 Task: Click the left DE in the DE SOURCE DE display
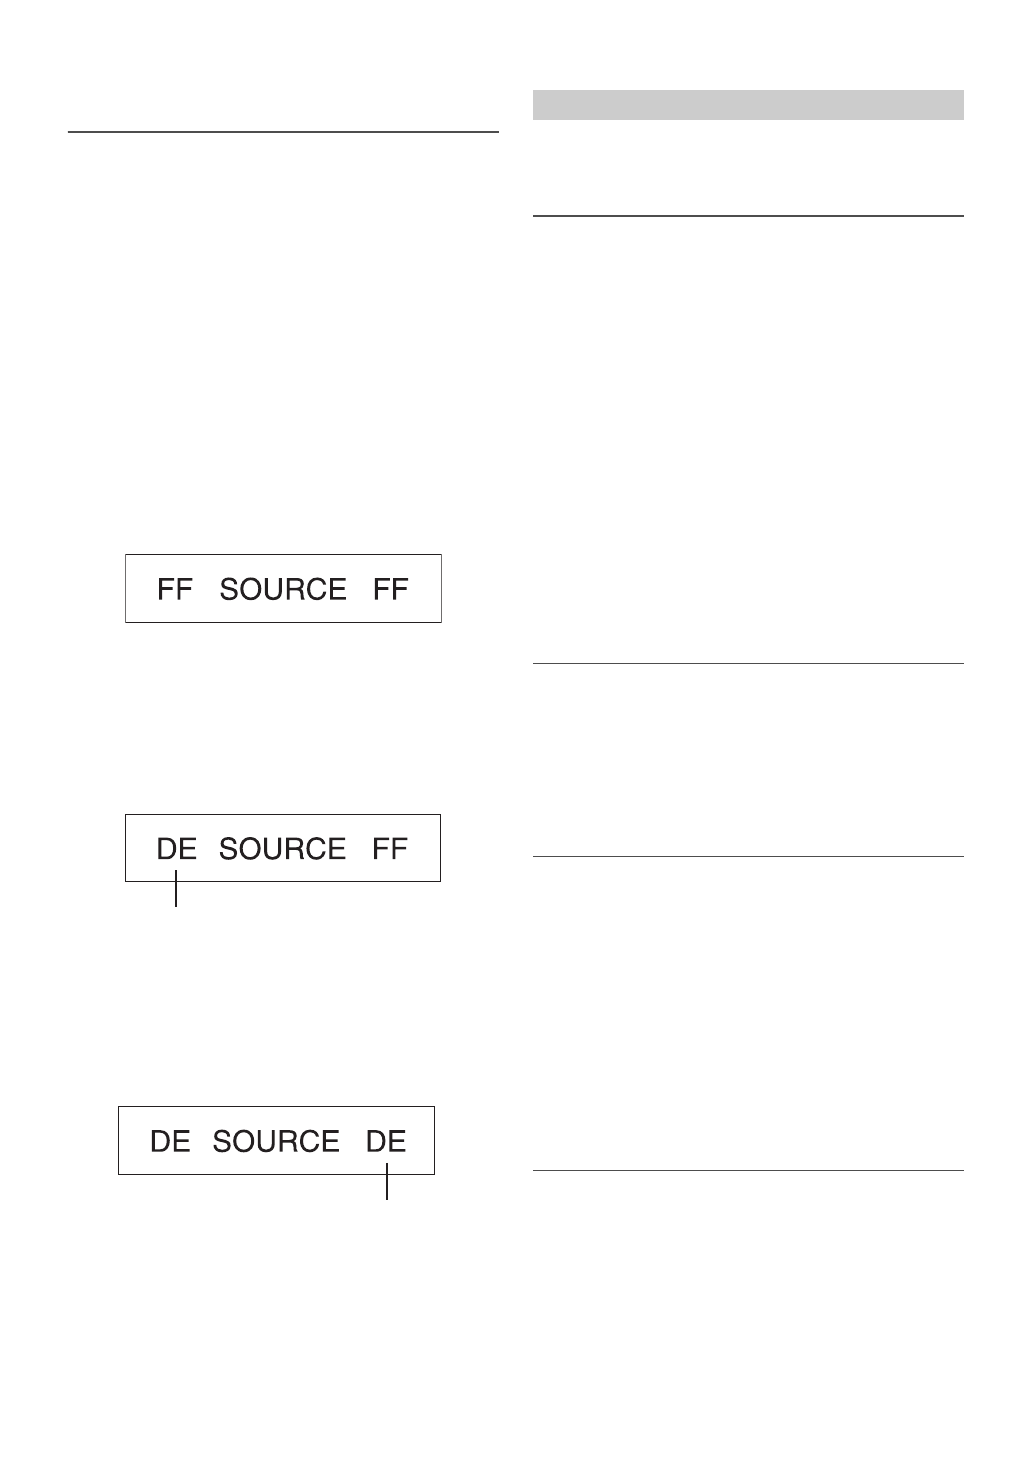click(x=170, y=1141)
